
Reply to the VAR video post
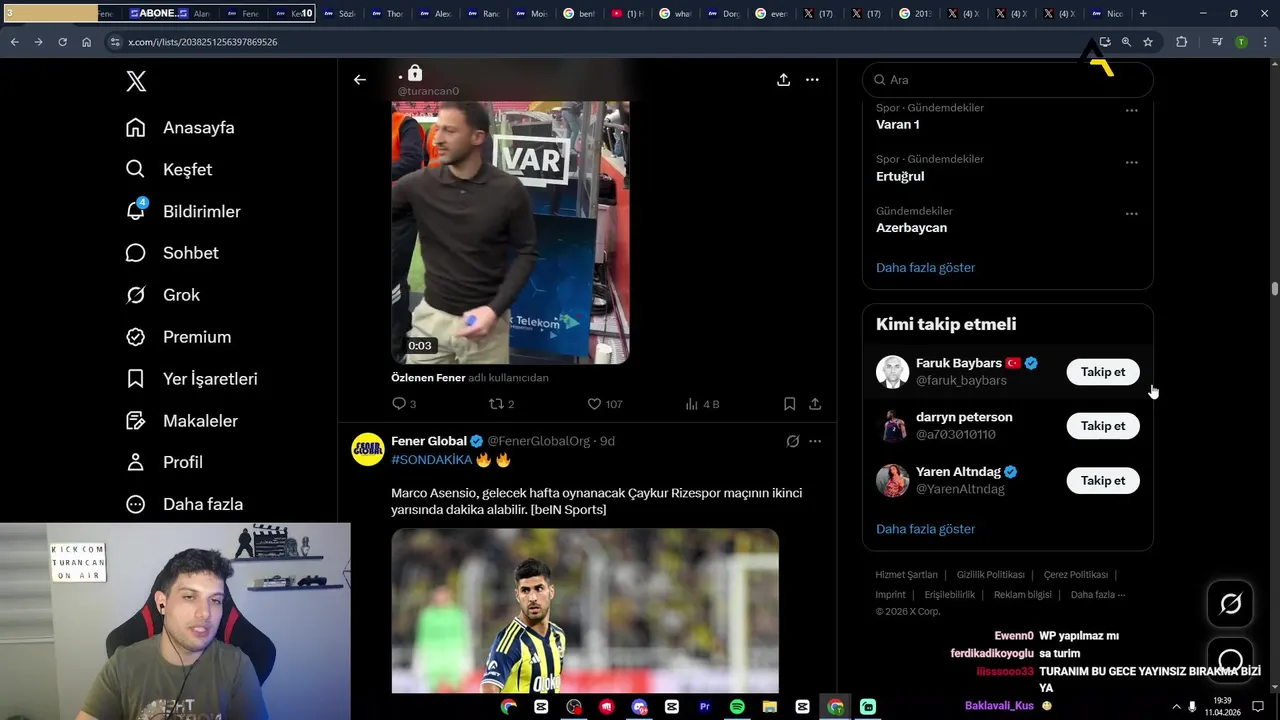click(404, 404)
